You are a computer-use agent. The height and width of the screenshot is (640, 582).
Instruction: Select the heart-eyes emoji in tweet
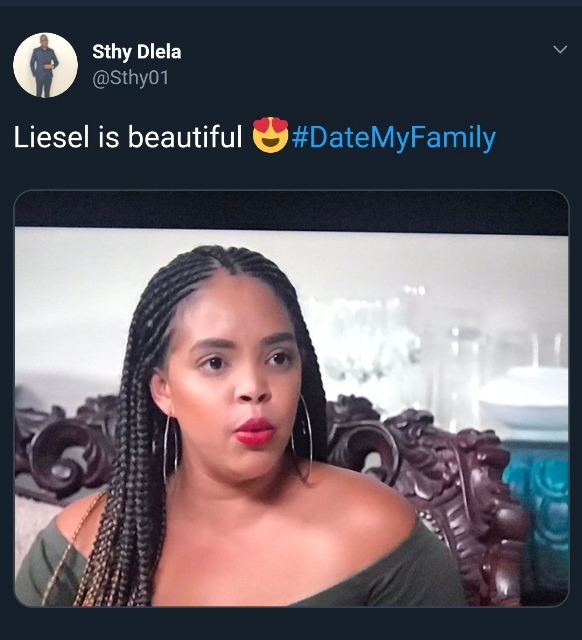coord(270,135)
